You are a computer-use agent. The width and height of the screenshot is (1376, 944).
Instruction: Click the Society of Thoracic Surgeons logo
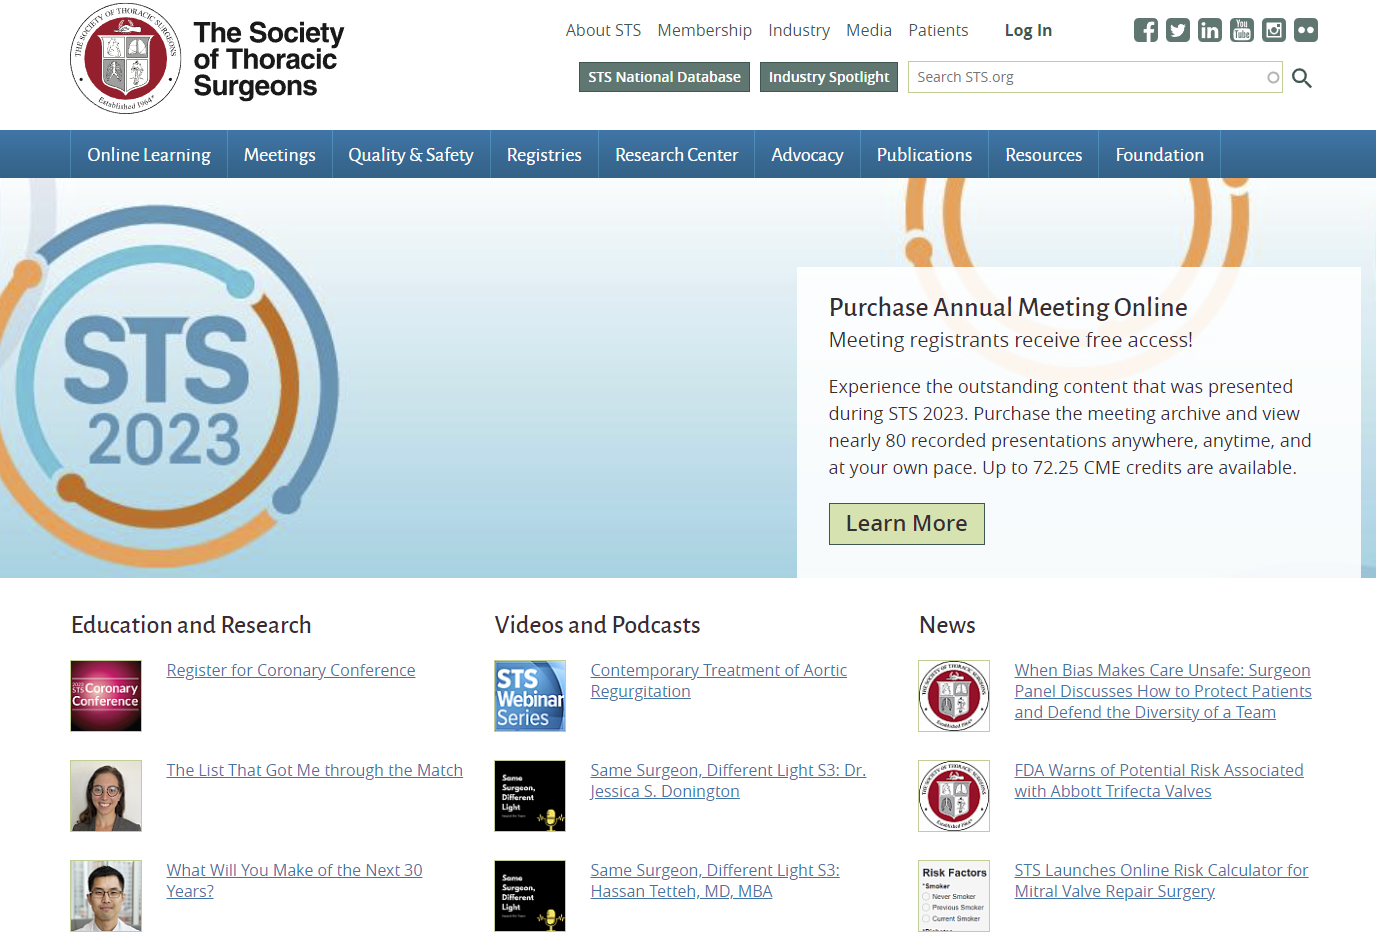tap(207, 60)
